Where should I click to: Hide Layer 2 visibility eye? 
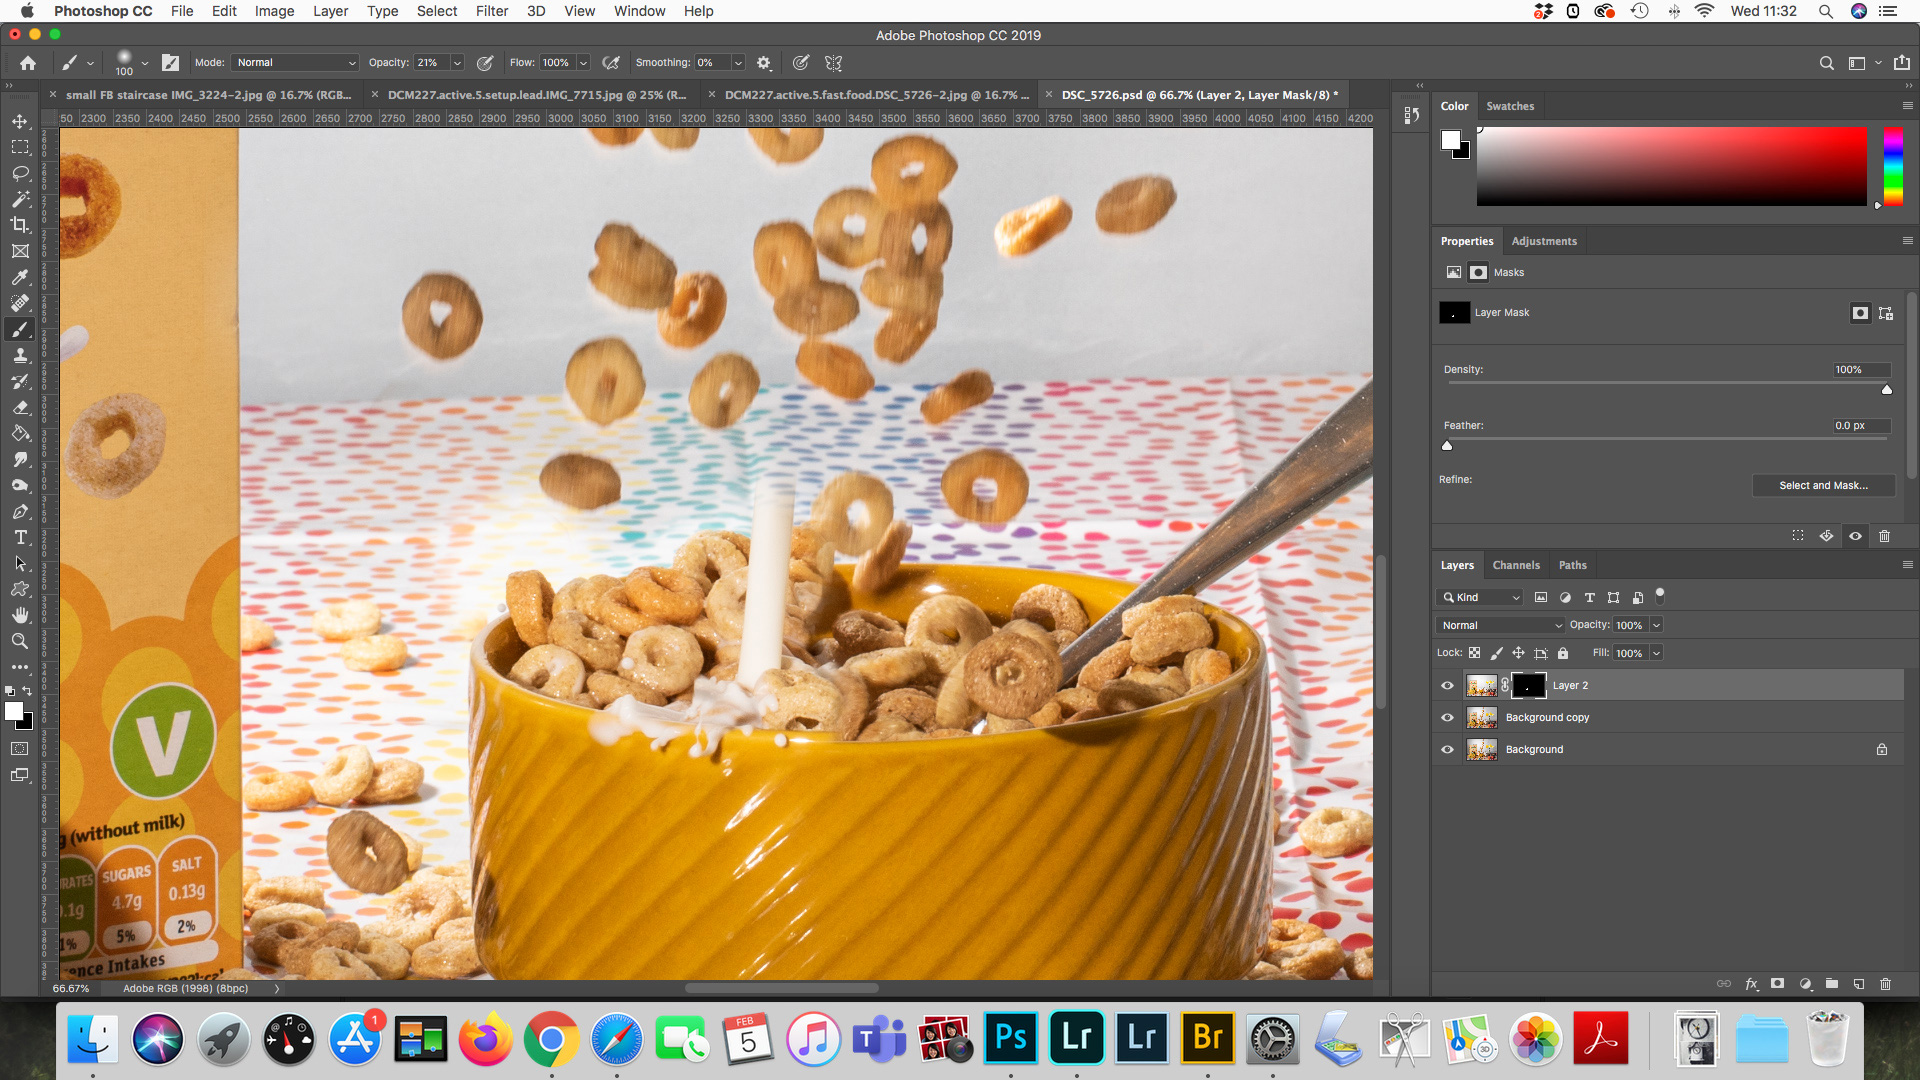click(x=1447, y=686)
